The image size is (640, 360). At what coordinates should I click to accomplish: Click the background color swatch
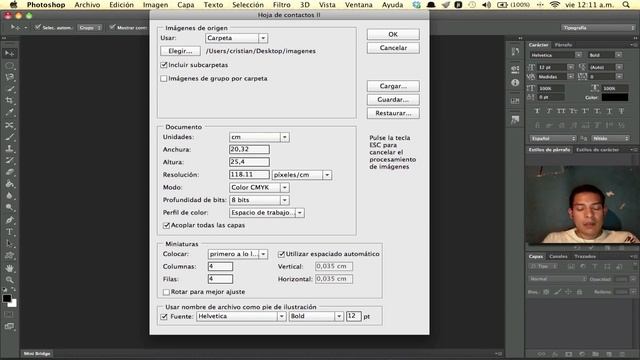pyautogui.click(x=13, y=304)
